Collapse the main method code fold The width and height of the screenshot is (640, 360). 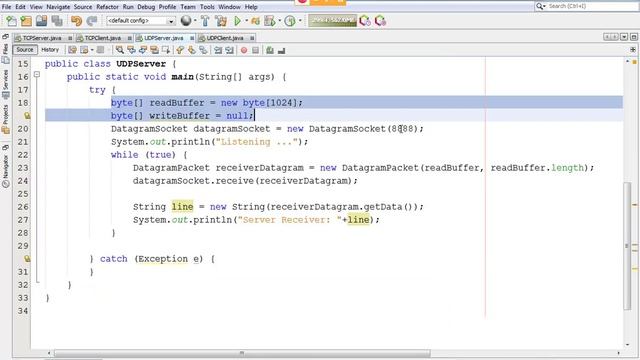[x=37, y=75]
